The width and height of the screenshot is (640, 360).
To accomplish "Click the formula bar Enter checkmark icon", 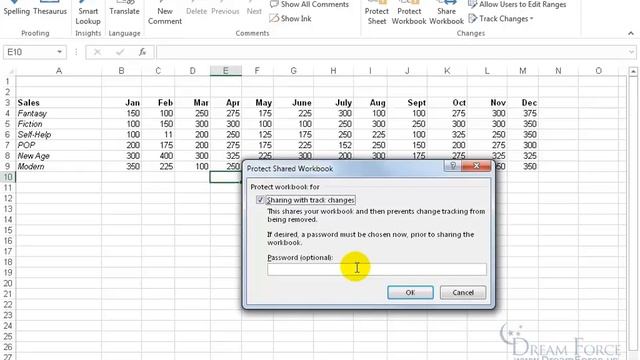I will 120,52.
